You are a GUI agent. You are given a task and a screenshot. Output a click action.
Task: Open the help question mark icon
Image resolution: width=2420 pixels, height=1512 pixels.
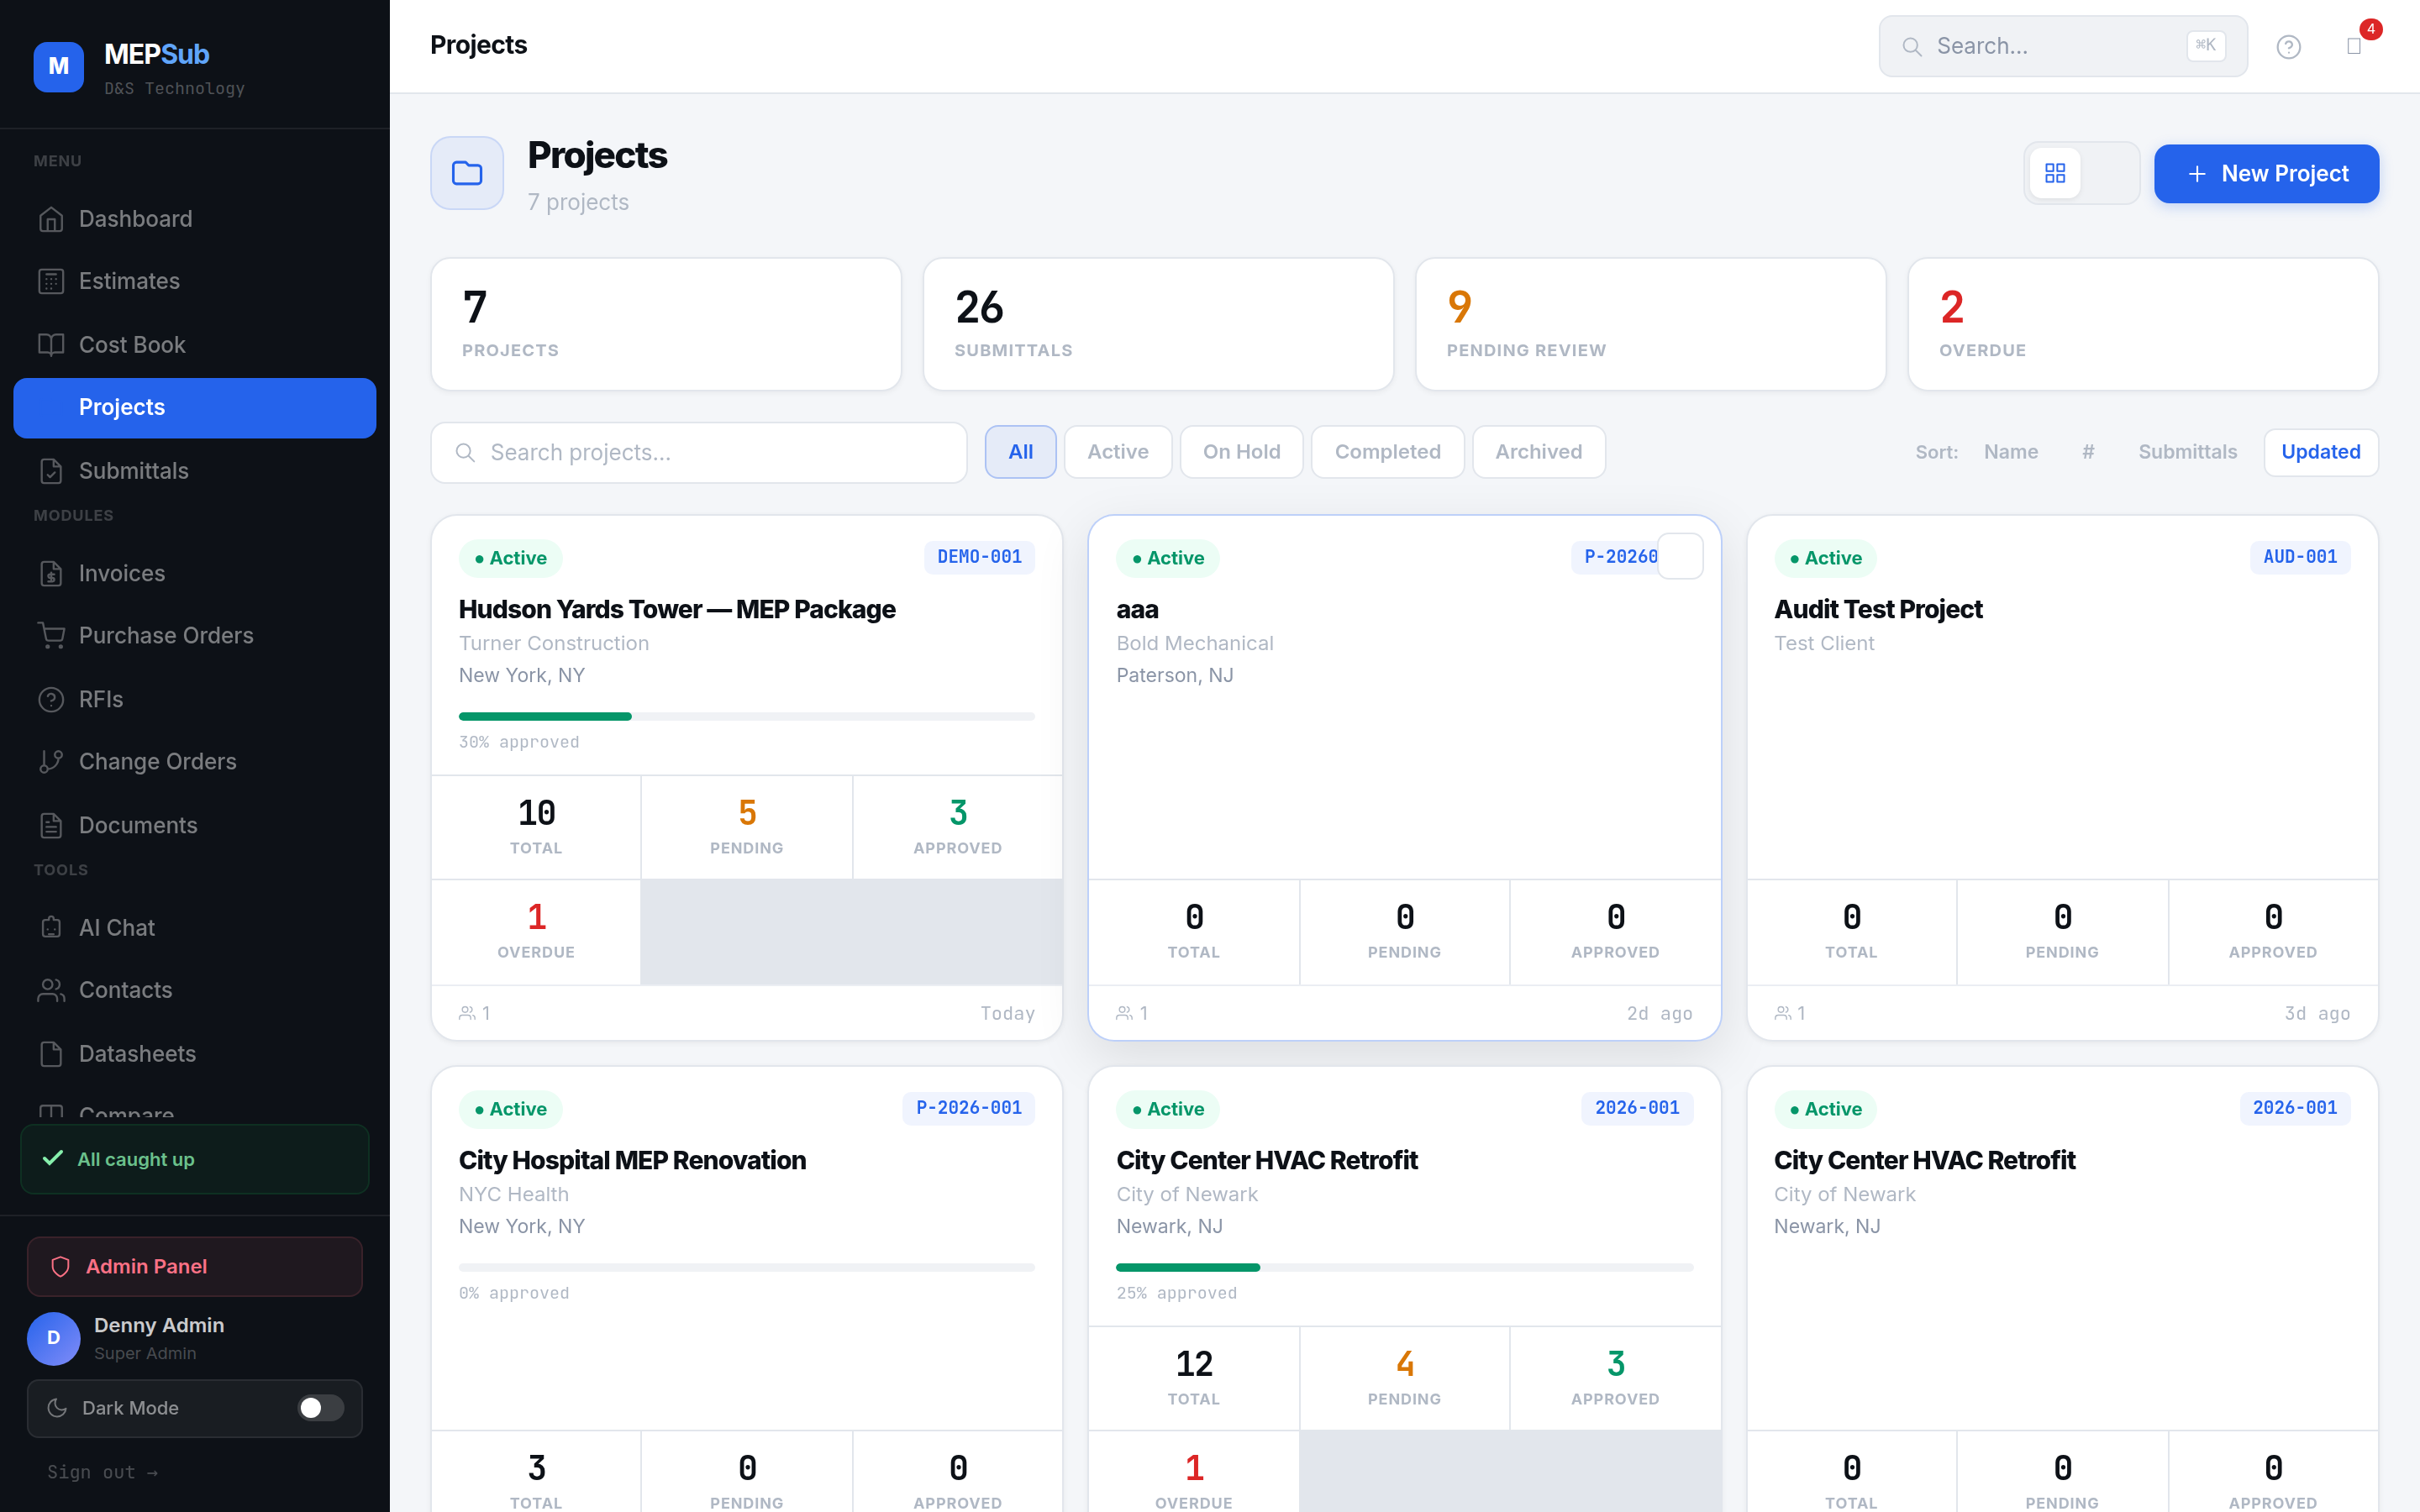click(2289, 46)
